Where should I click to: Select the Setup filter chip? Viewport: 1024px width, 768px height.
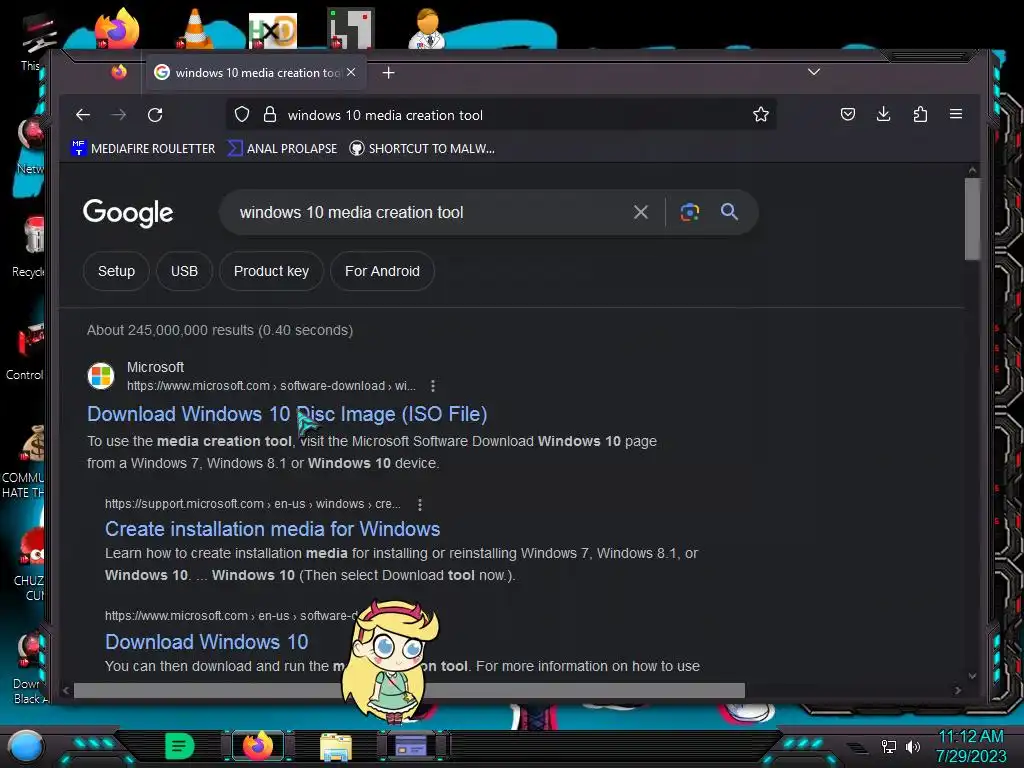click(x=116, y=271)
